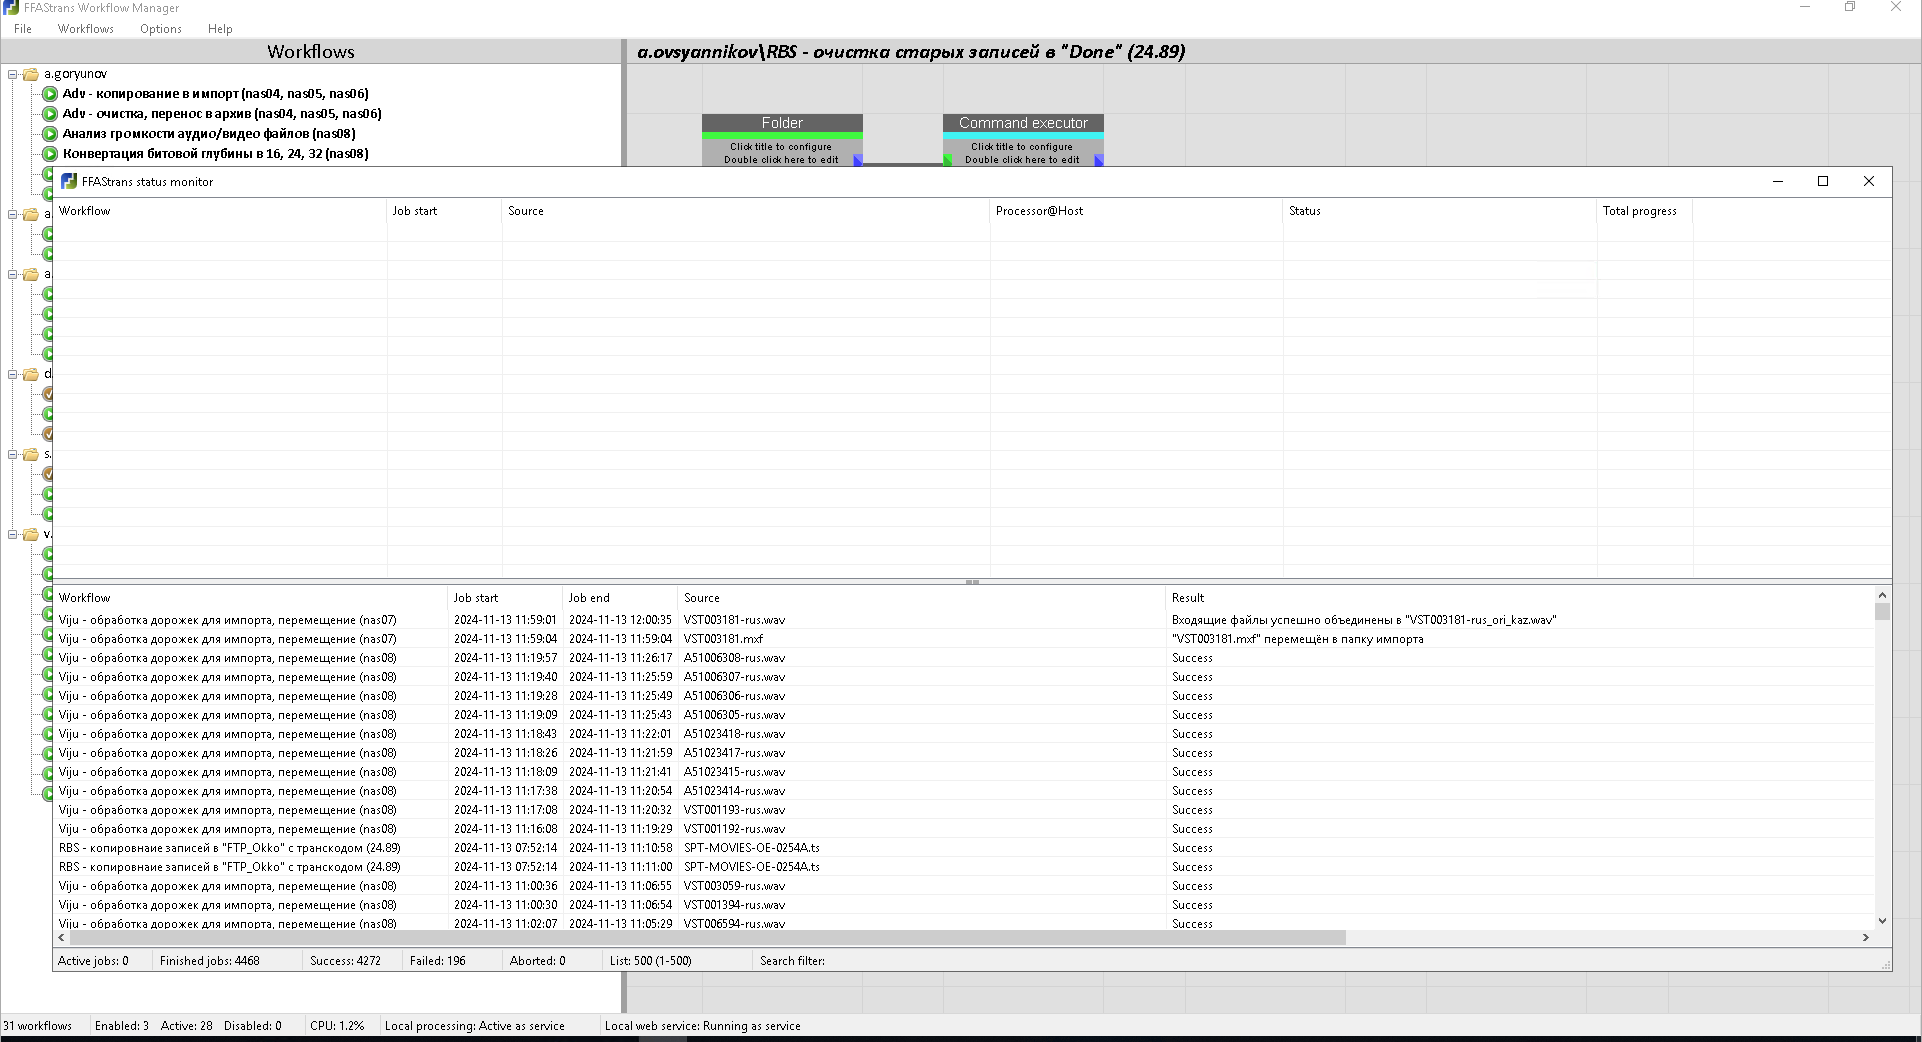Click Total progress column header
The height and width of the screenshot is (1042, 1922).
click(1644, 211)
